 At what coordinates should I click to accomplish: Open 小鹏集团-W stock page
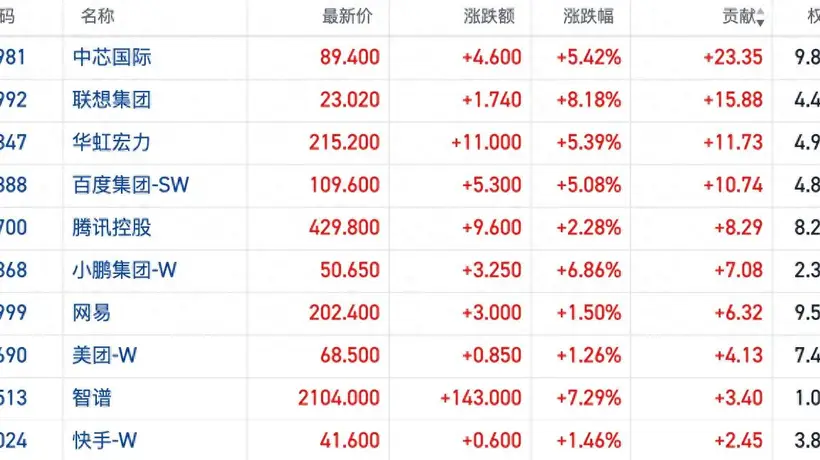[124, 270]
